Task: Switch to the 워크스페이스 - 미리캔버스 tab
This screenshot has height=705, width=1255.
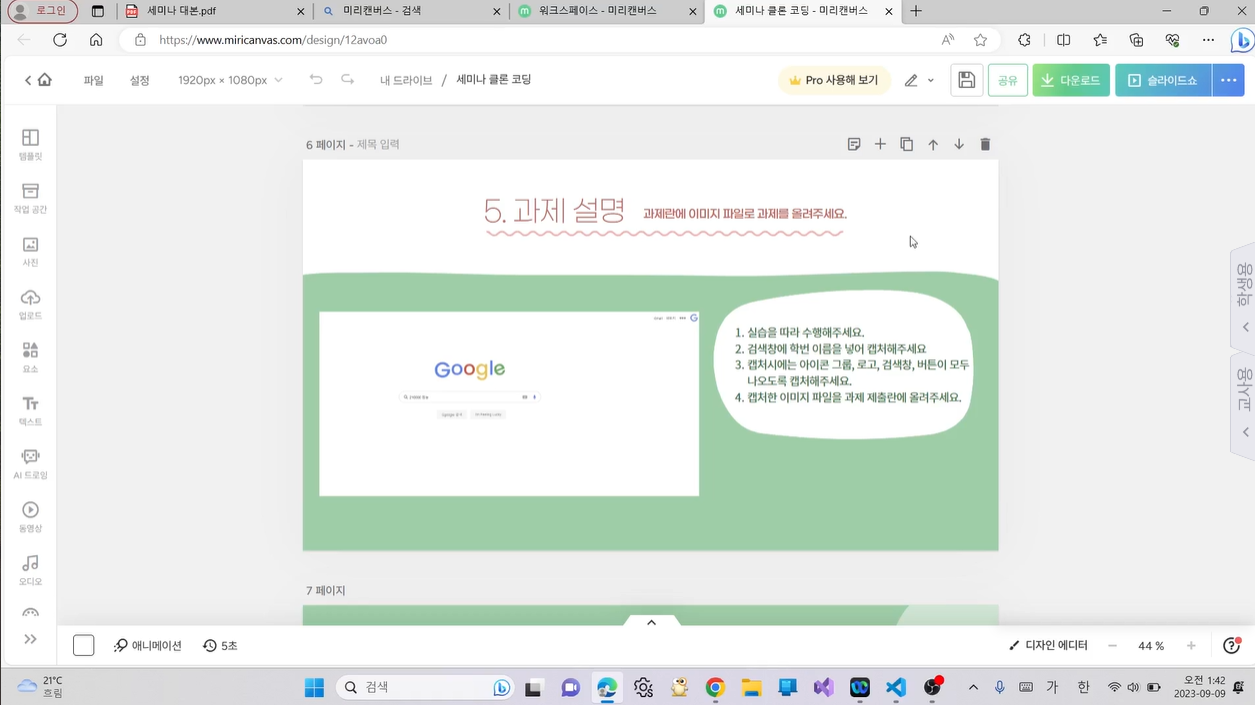Action: (x=607, y=11)
